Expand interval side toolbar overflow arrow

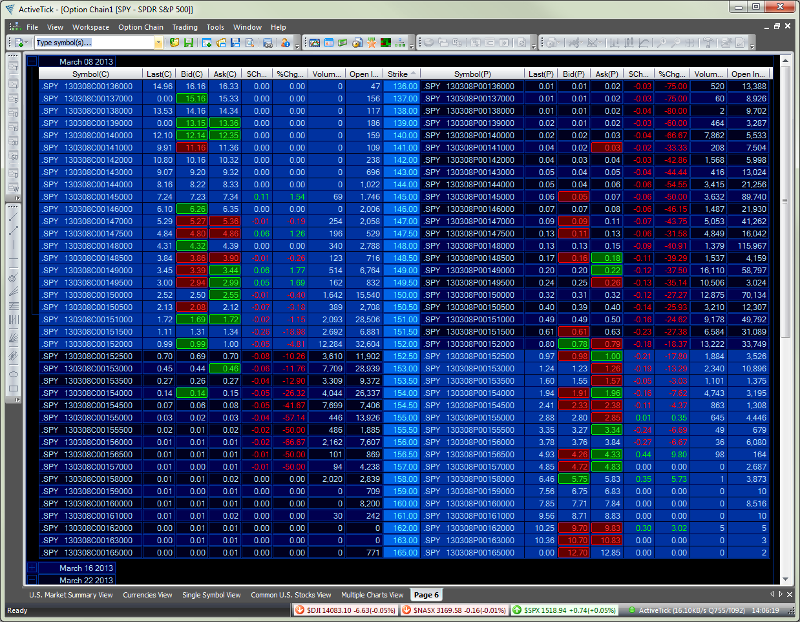17,198
